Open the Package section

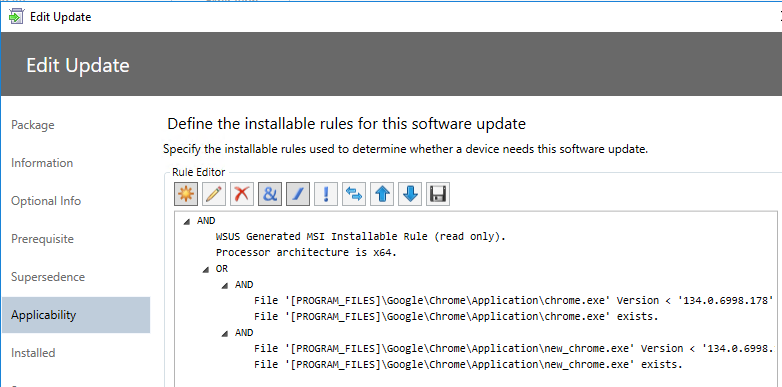pos(33,125)
